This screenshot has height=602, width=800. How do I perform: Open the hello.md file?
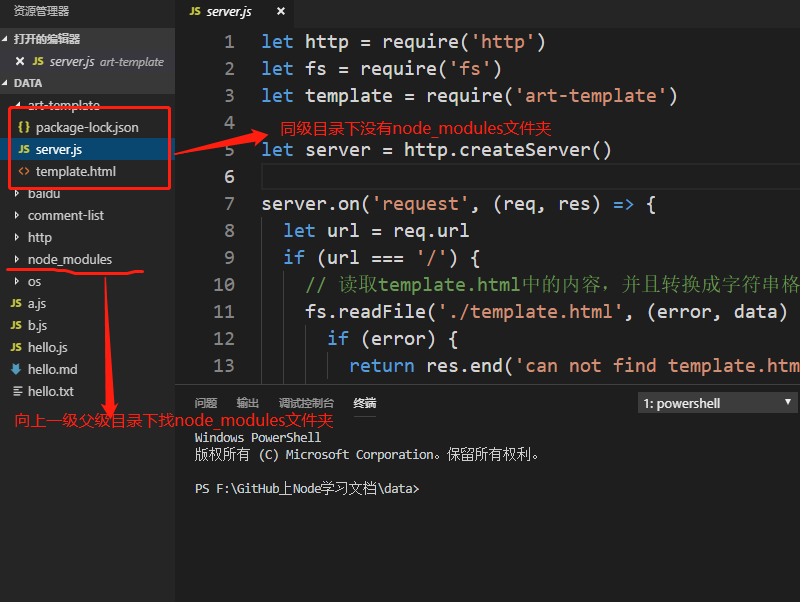point(87,369)
